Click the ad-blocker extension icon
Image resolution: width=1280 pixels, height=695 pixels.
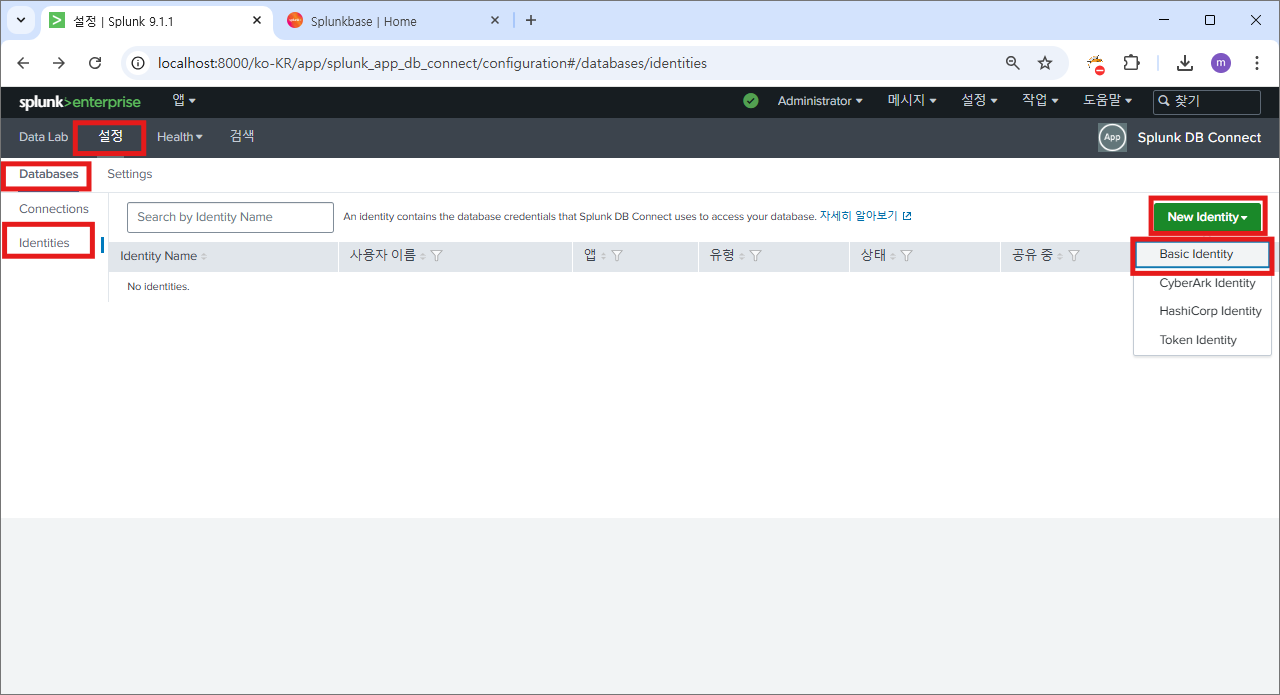(x=1097, y=64)
